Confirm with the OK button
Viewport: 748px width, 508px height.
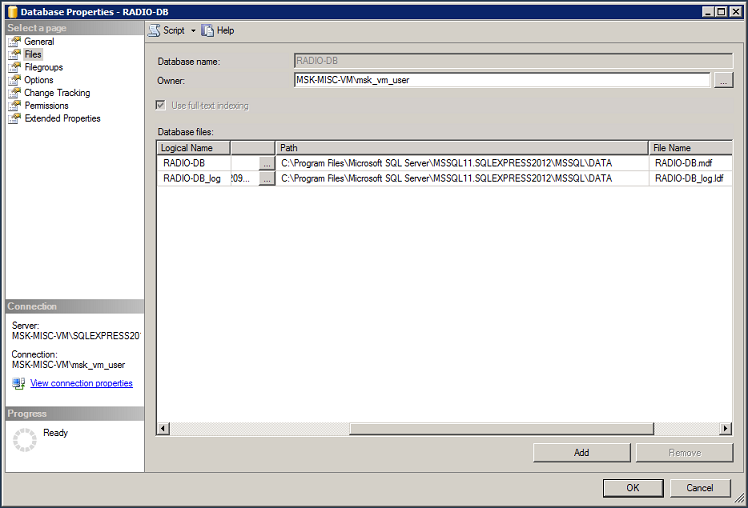[x=633, y=488]
